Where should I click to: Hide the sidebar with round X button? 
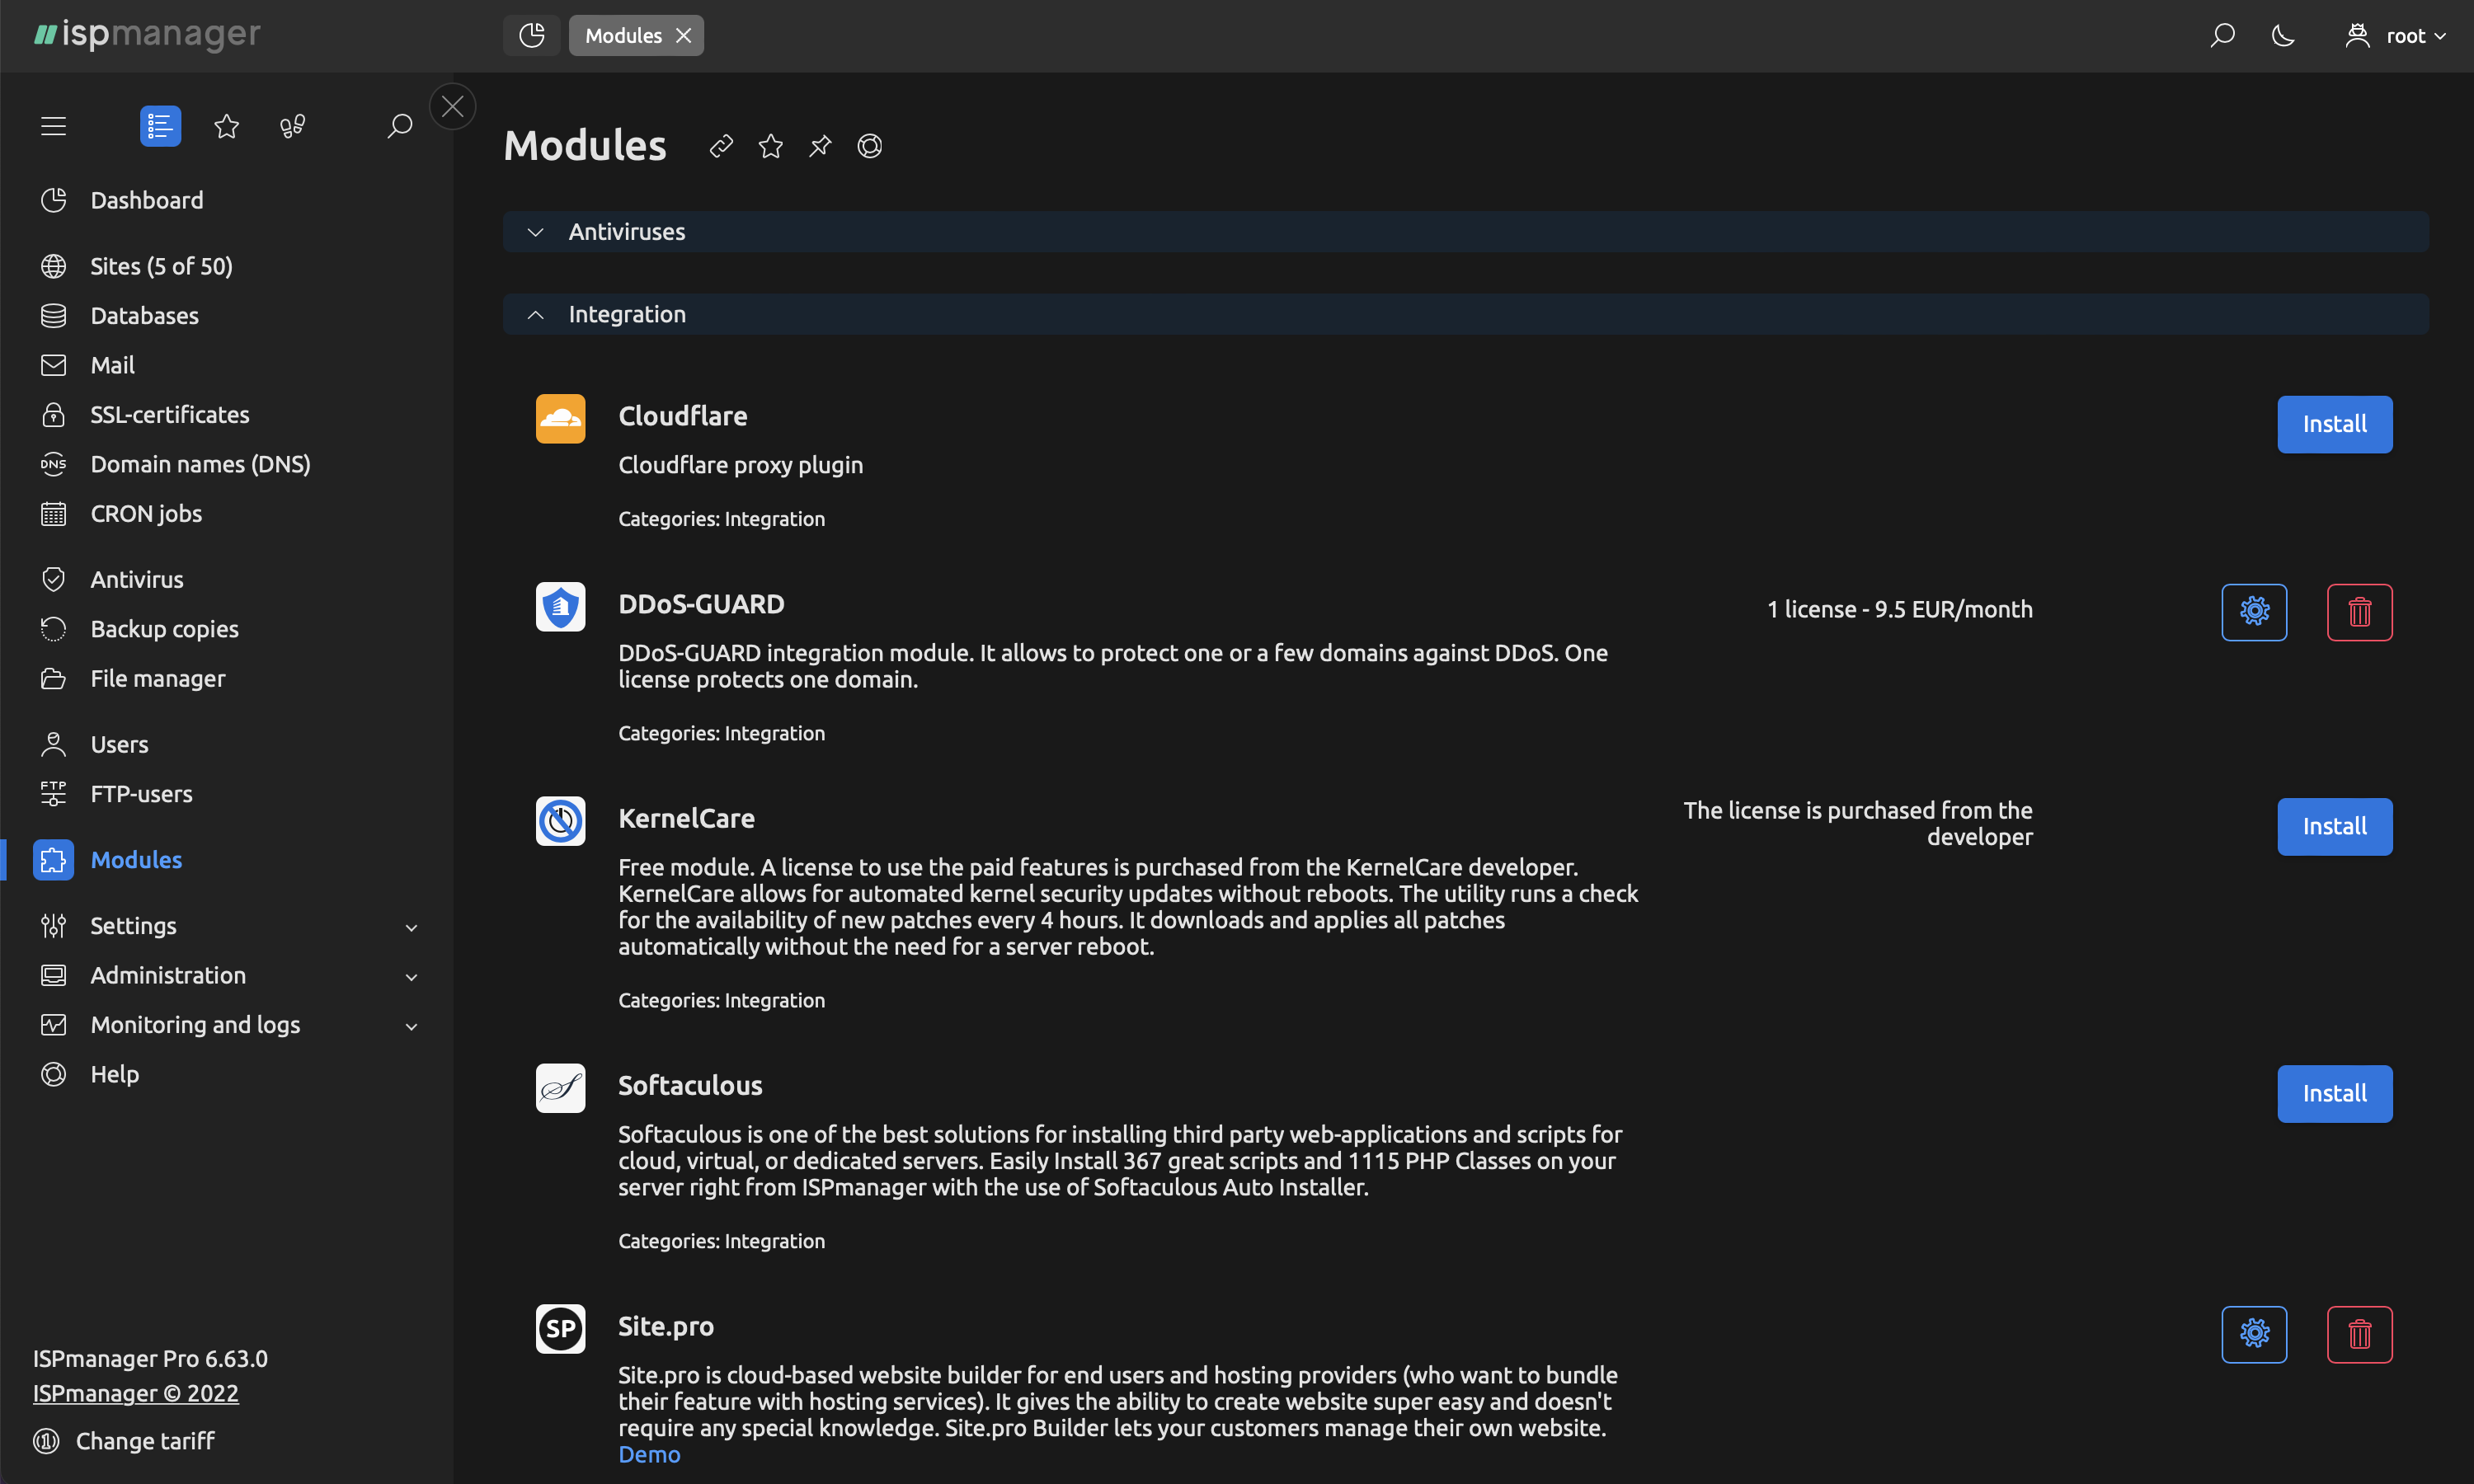click(453, 105)
